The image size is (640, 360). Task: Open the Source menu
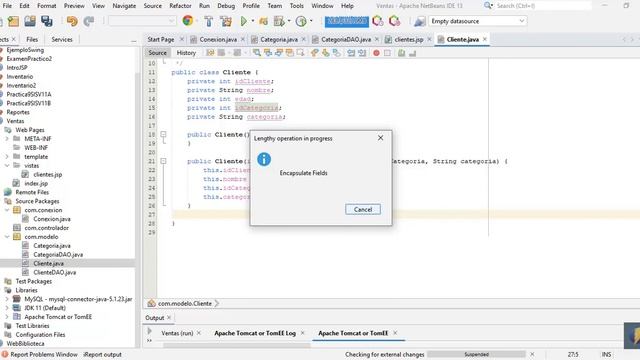coord(153,6)
